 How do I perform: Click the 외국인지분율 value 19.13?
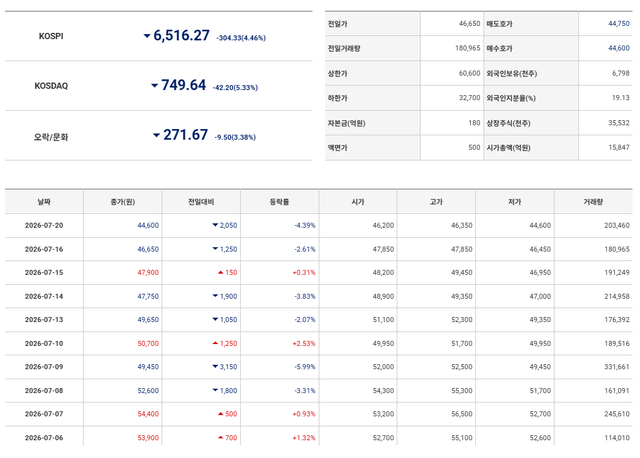(621, 98)
